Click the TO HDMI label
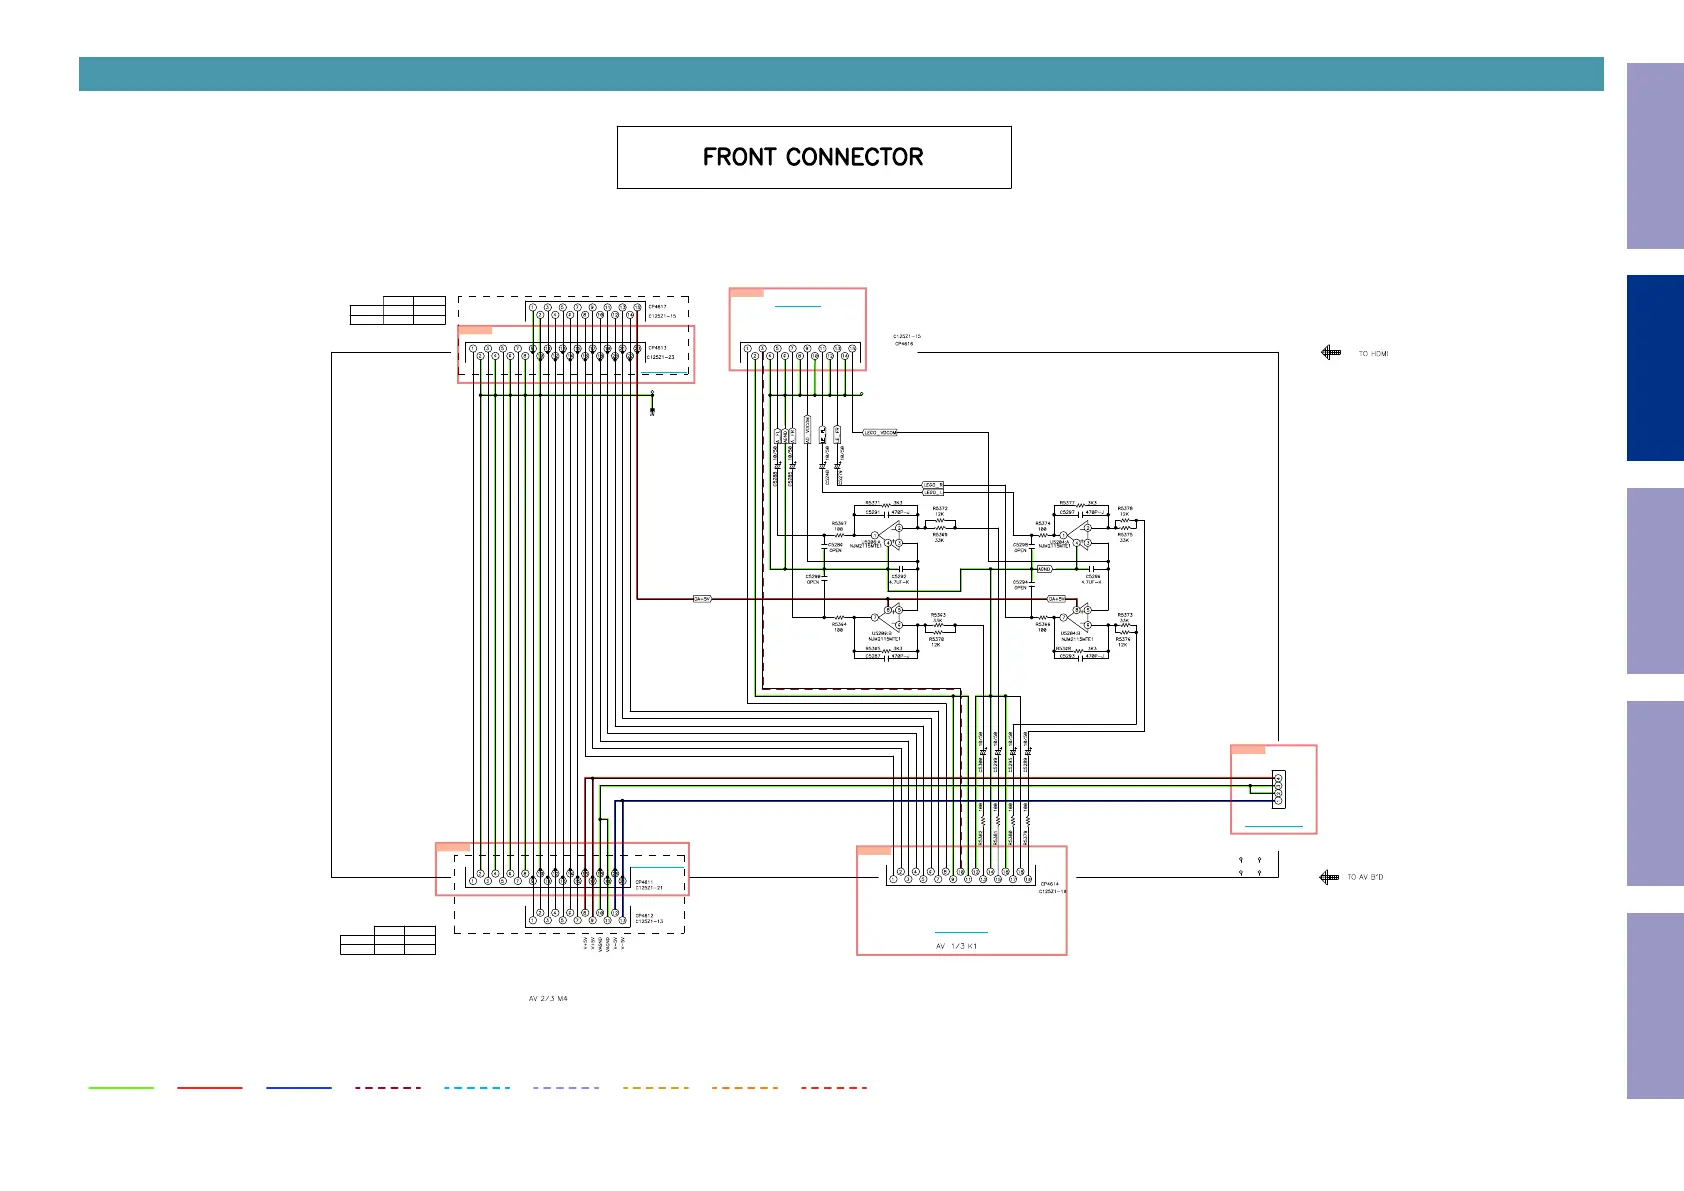The image size is (1684, 1191). click(x=1373, y=354)
